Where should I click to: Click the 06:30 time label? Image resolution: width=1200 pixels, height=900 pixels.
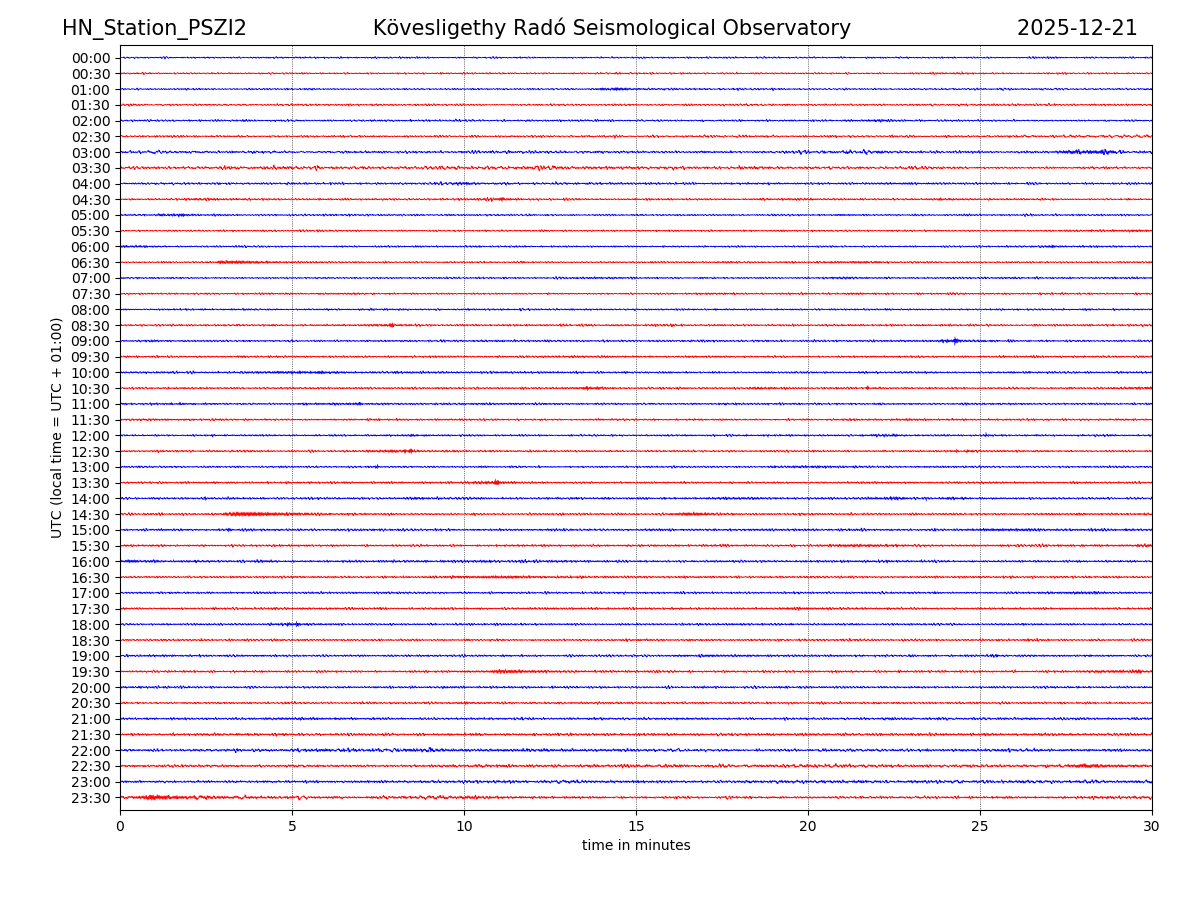point(91,263)
